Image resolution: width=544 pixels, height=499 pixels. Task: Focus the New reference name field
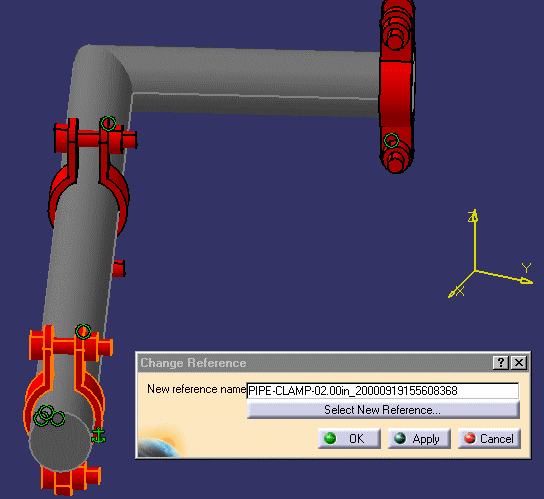(383, 391)
